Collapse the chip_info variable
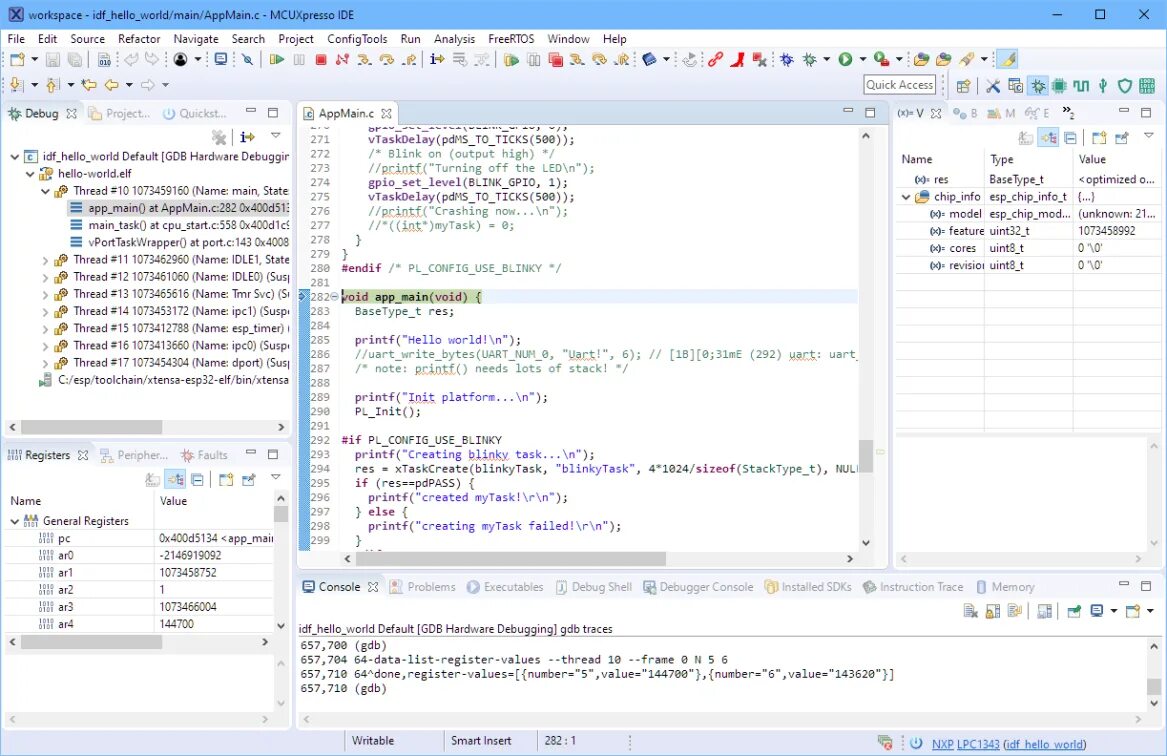 tap(906, 197)
